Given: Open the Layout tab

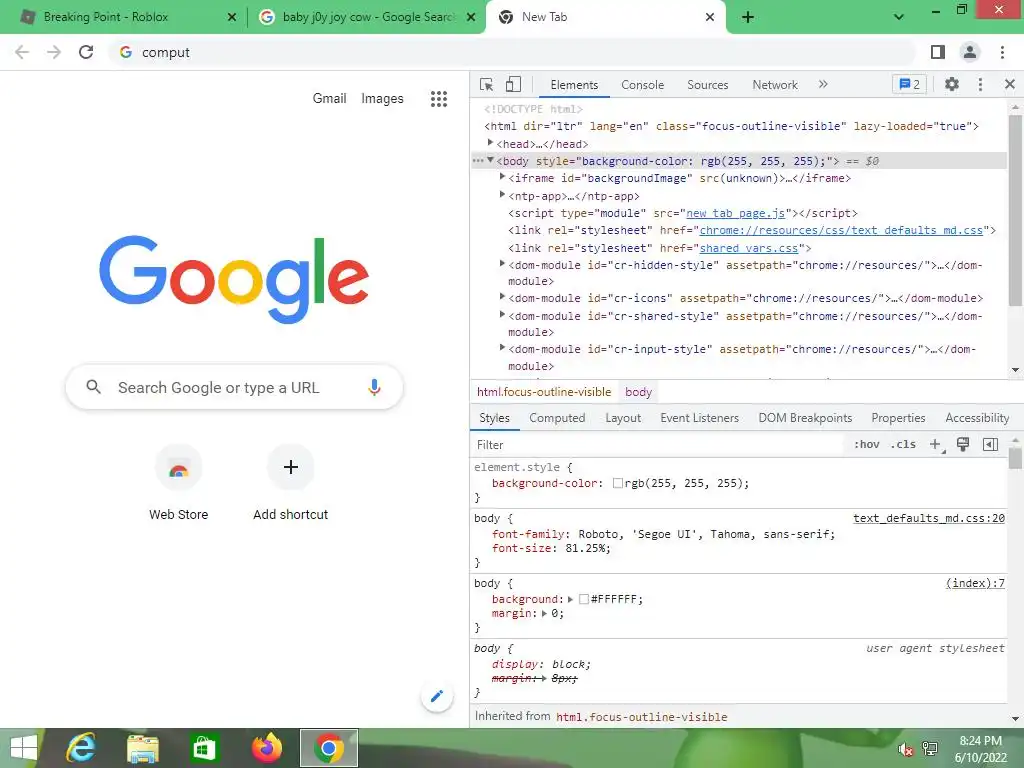Looking at the screenshot, I should tap(623, 418).
